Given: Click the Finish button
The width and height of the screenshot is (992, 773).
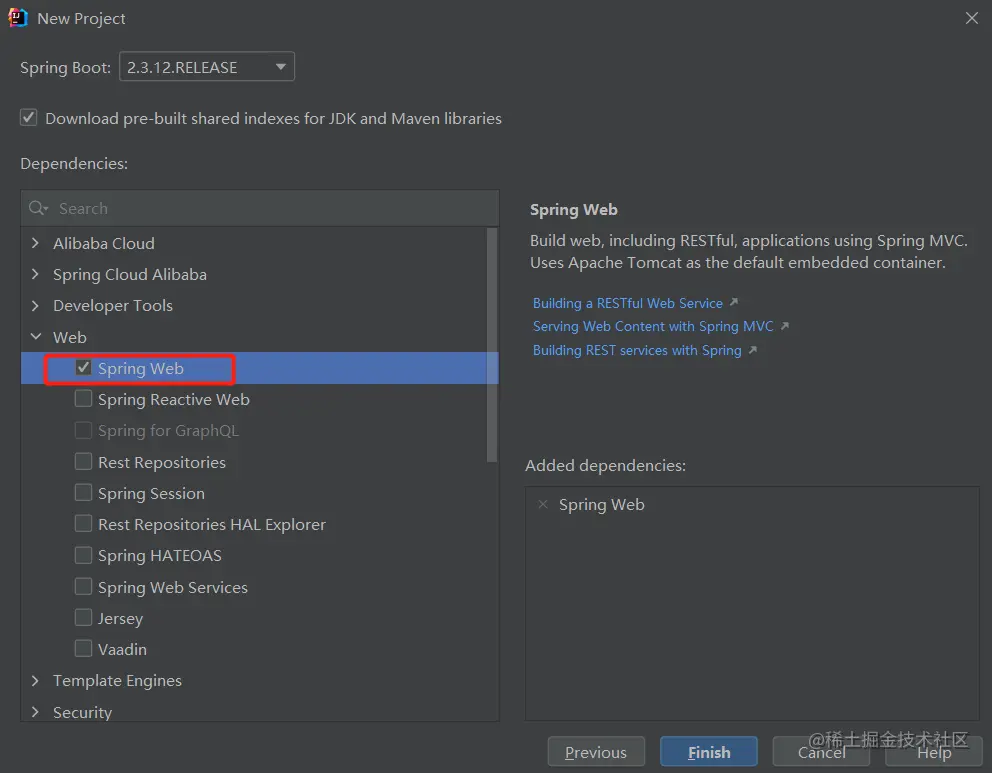Looking at the screenshot, I should 709,751.
